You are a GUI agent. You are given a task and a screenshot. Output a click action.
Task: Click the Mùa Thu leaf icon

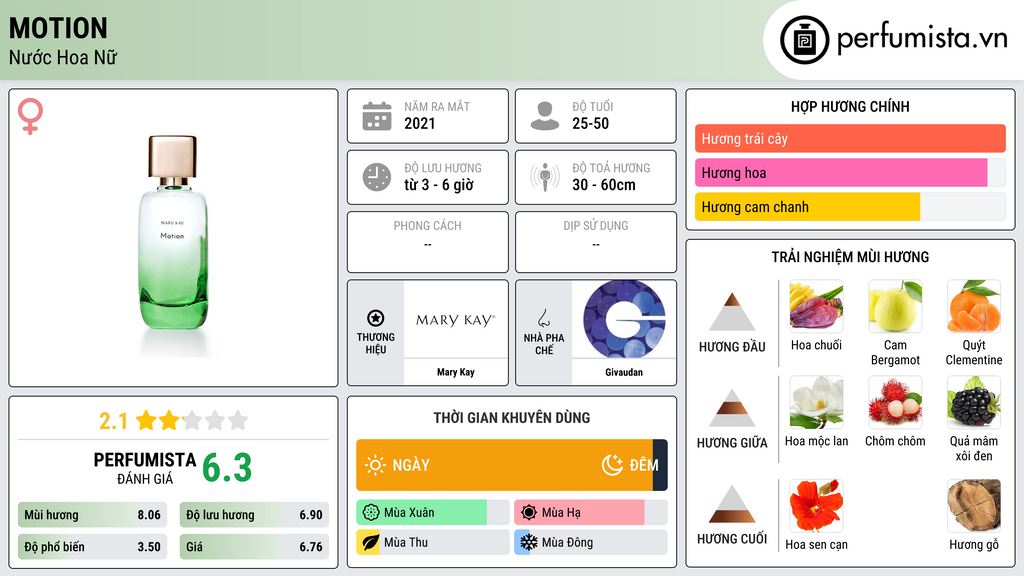click(370, 542)
